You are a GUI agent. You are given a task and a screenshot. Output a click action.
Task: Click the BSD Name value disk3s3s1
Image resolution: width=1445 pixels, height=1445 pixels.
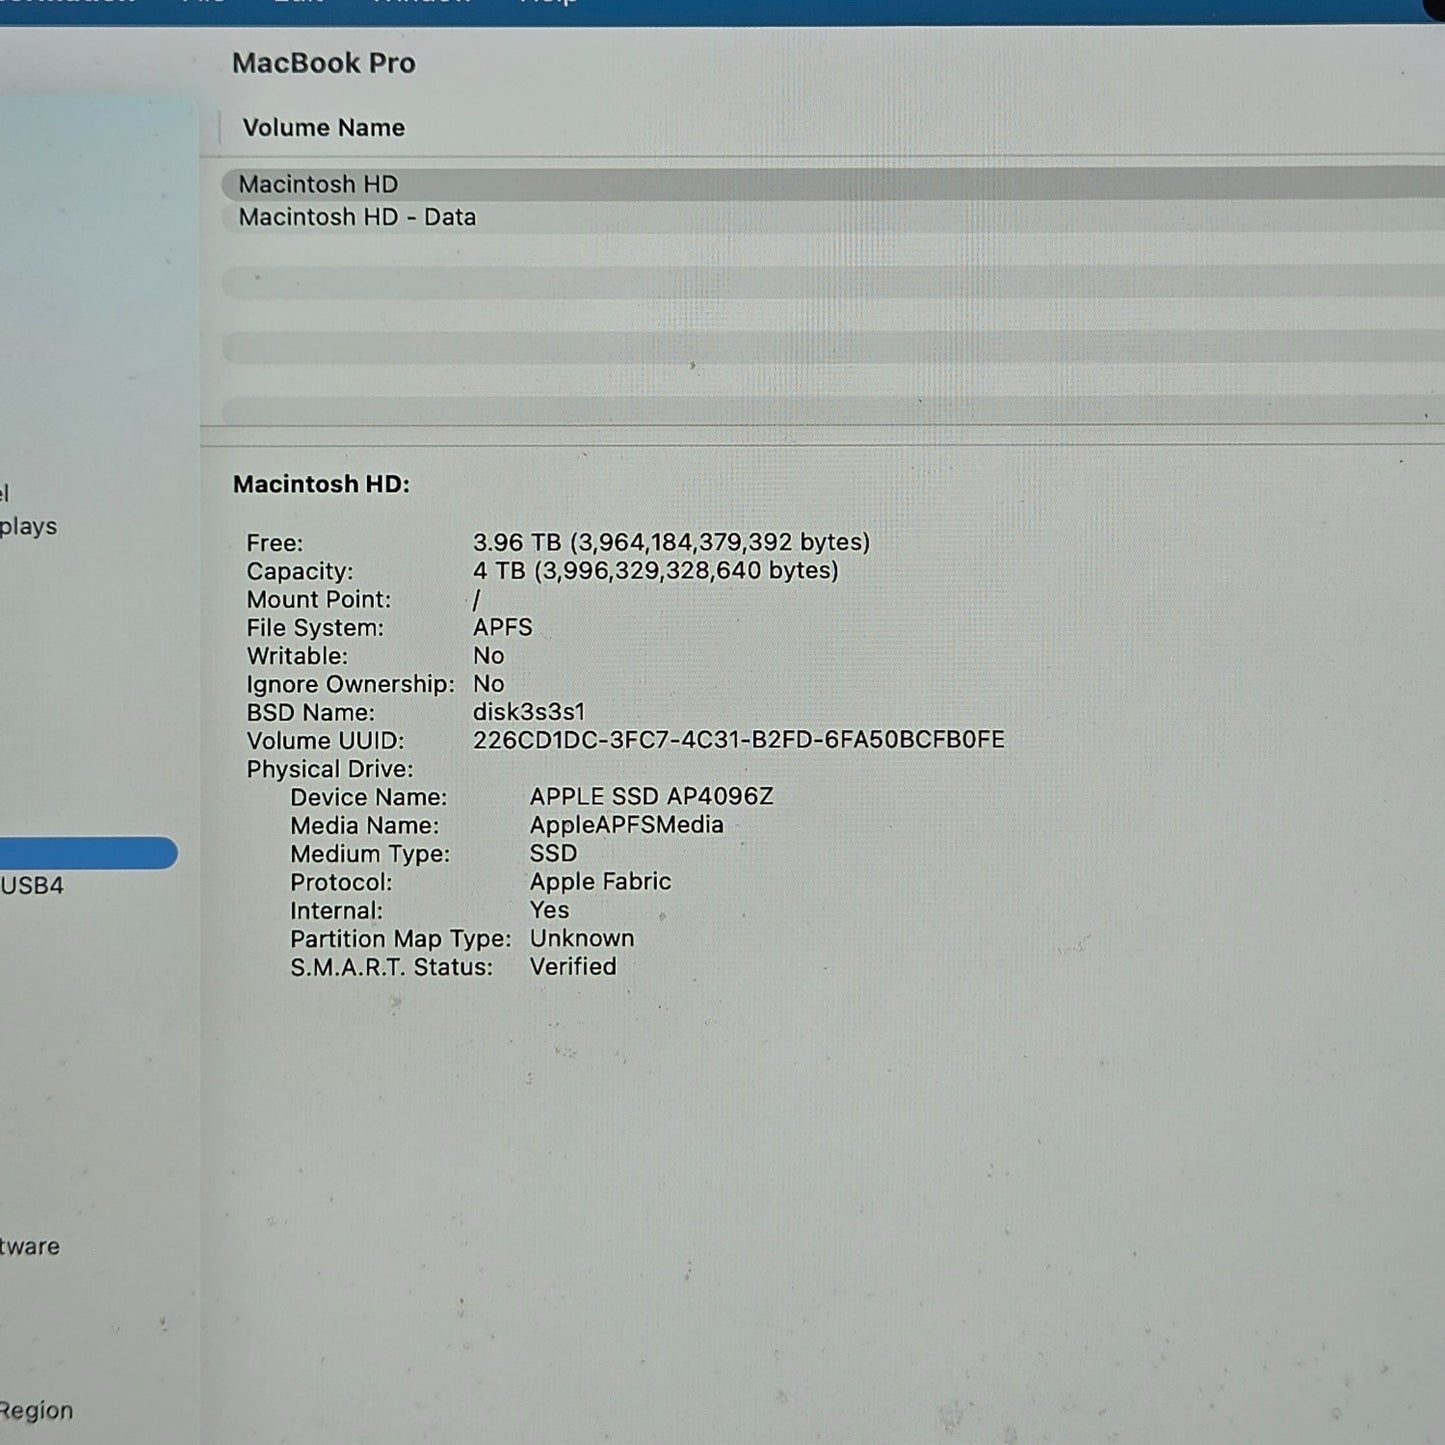(x=528, y=712)
